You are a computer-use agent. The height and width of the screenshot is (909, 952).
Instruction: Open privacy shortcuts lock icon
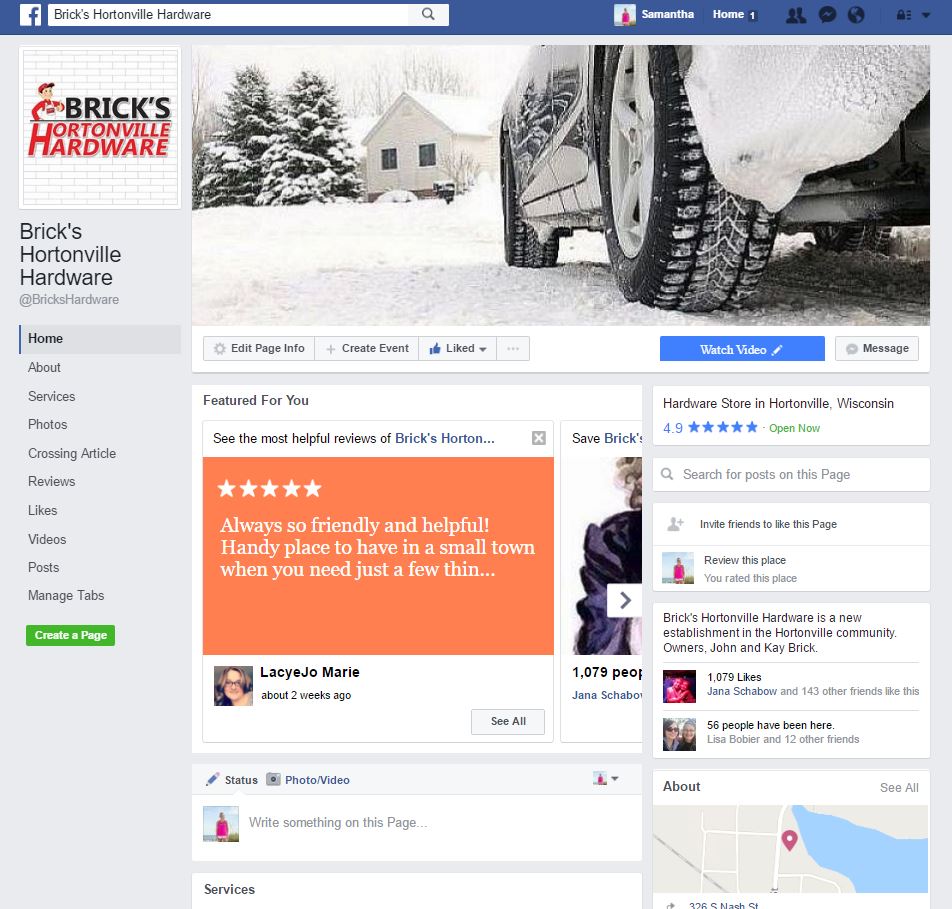point(904,15)
